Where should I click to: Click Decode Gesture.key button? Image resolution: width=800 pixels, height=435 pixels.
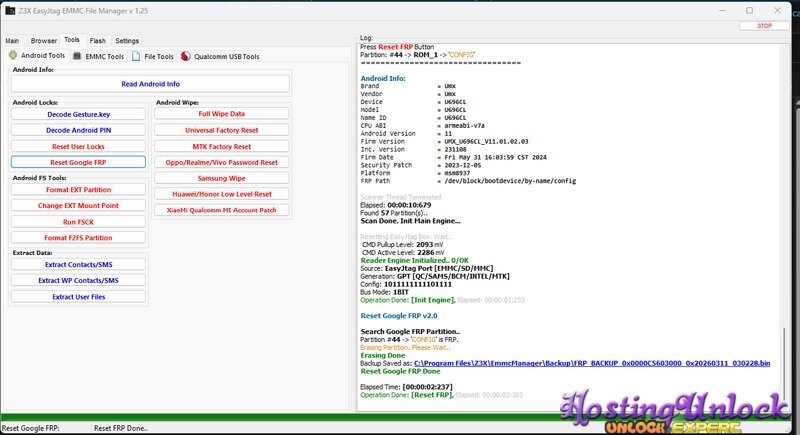(78, 114)
